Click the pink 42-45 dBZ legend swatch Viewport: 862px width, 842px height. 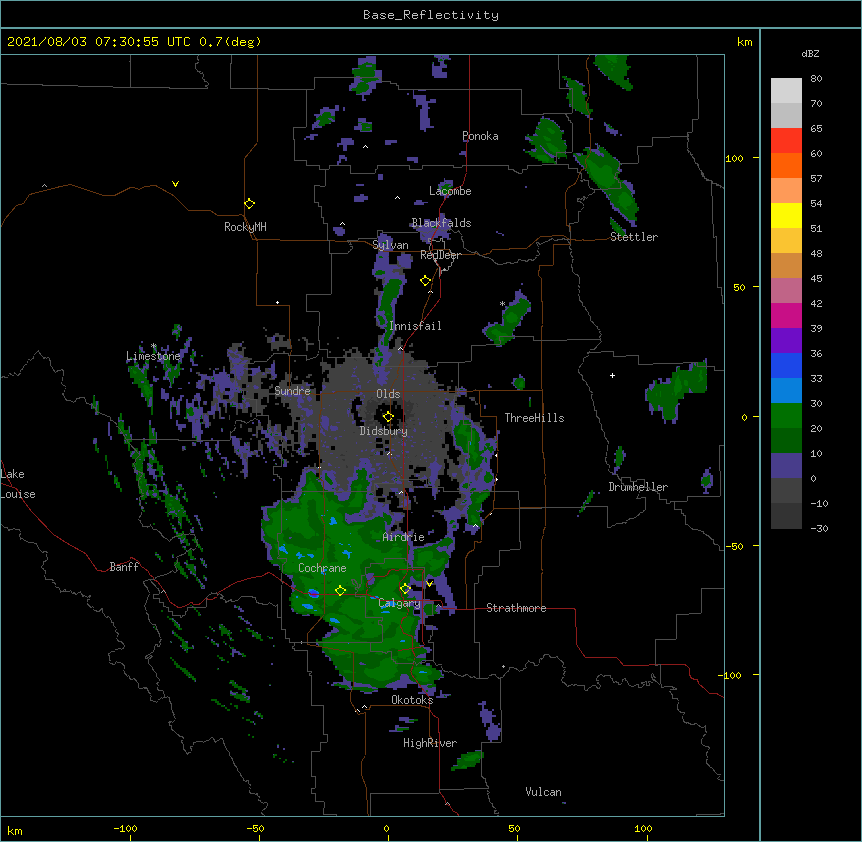tap(786, 291)
